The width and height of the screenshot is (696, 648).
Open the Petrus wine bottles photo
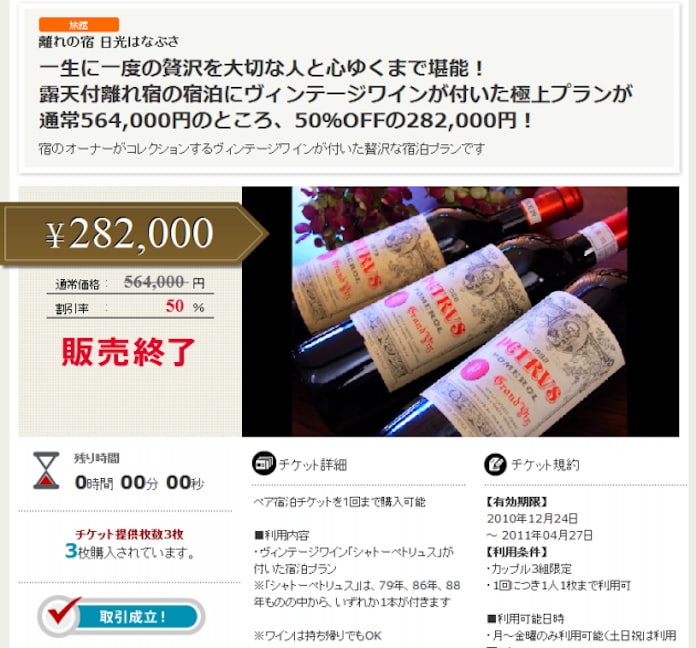coord(460,312)
